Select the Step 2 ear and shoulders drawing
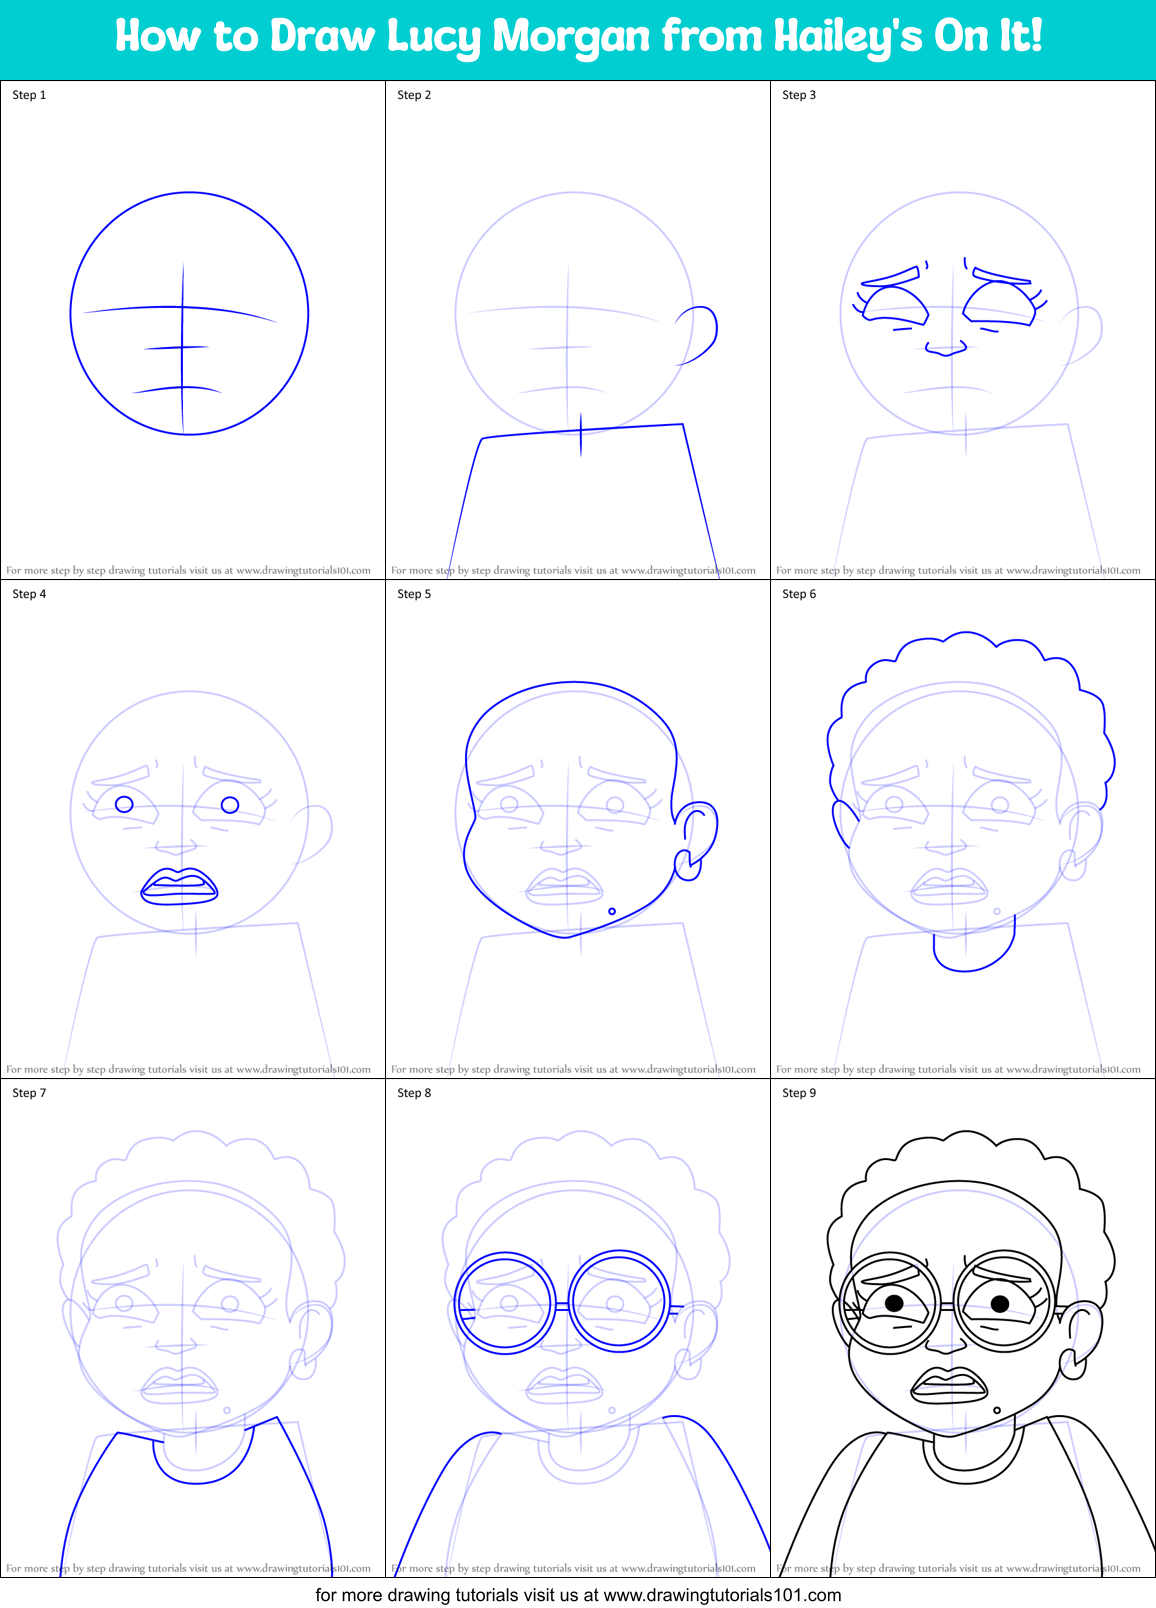 [585, 440]
